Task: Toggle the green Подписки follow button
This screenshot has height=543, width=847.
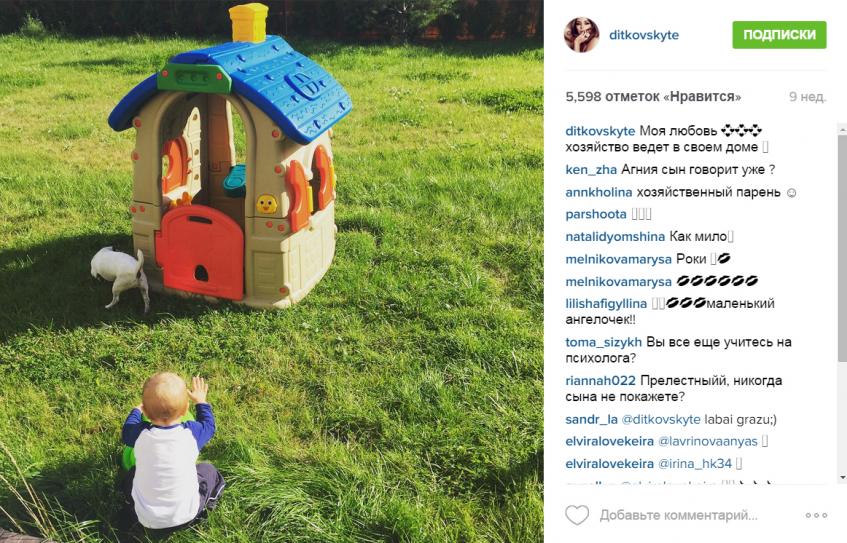Action: pos(779,35)
